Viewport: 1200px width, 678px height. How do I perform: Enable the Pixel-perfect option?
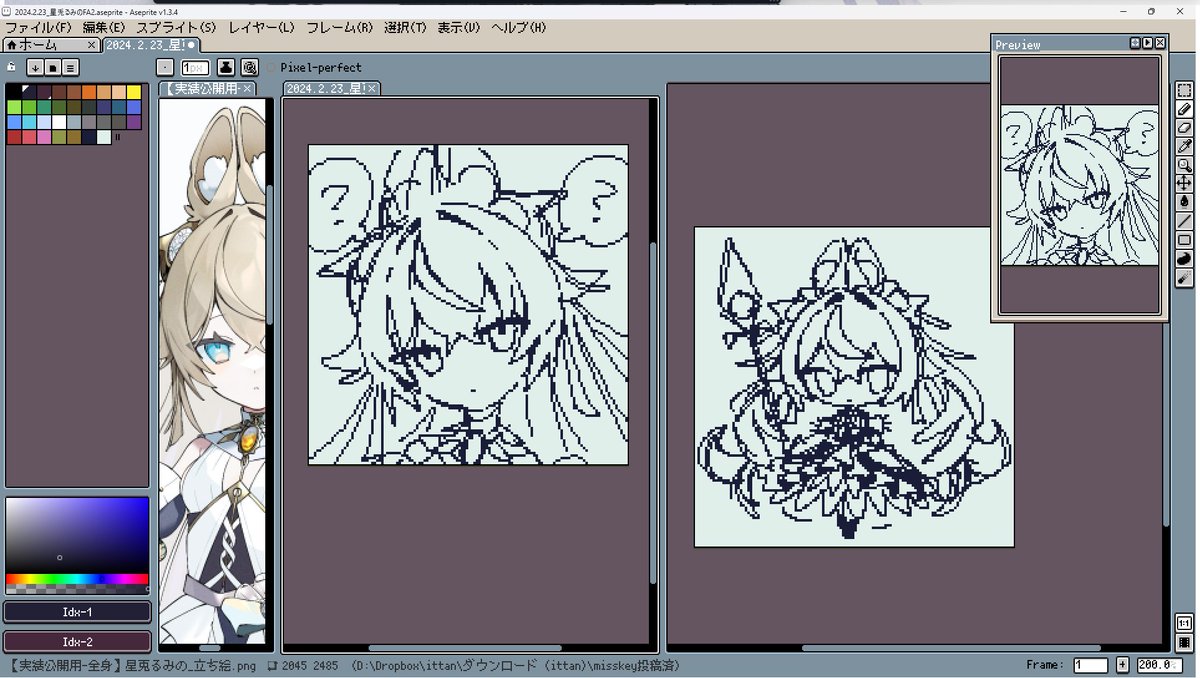[270, 67]
